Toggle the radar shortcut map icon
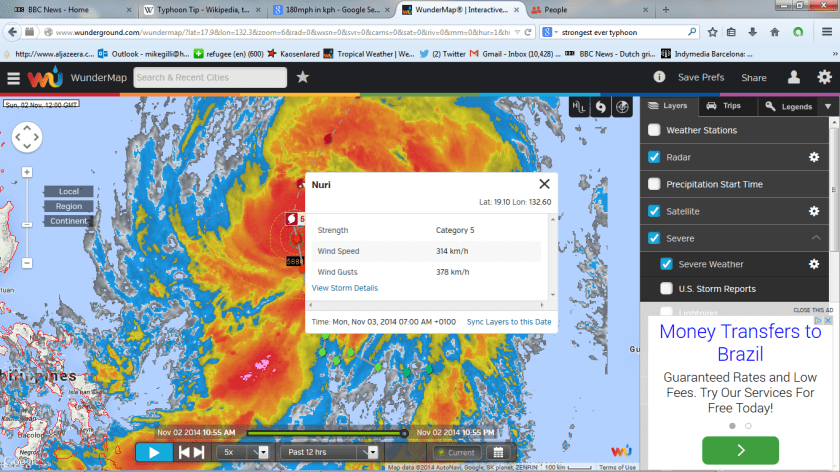 pos(622,106)
